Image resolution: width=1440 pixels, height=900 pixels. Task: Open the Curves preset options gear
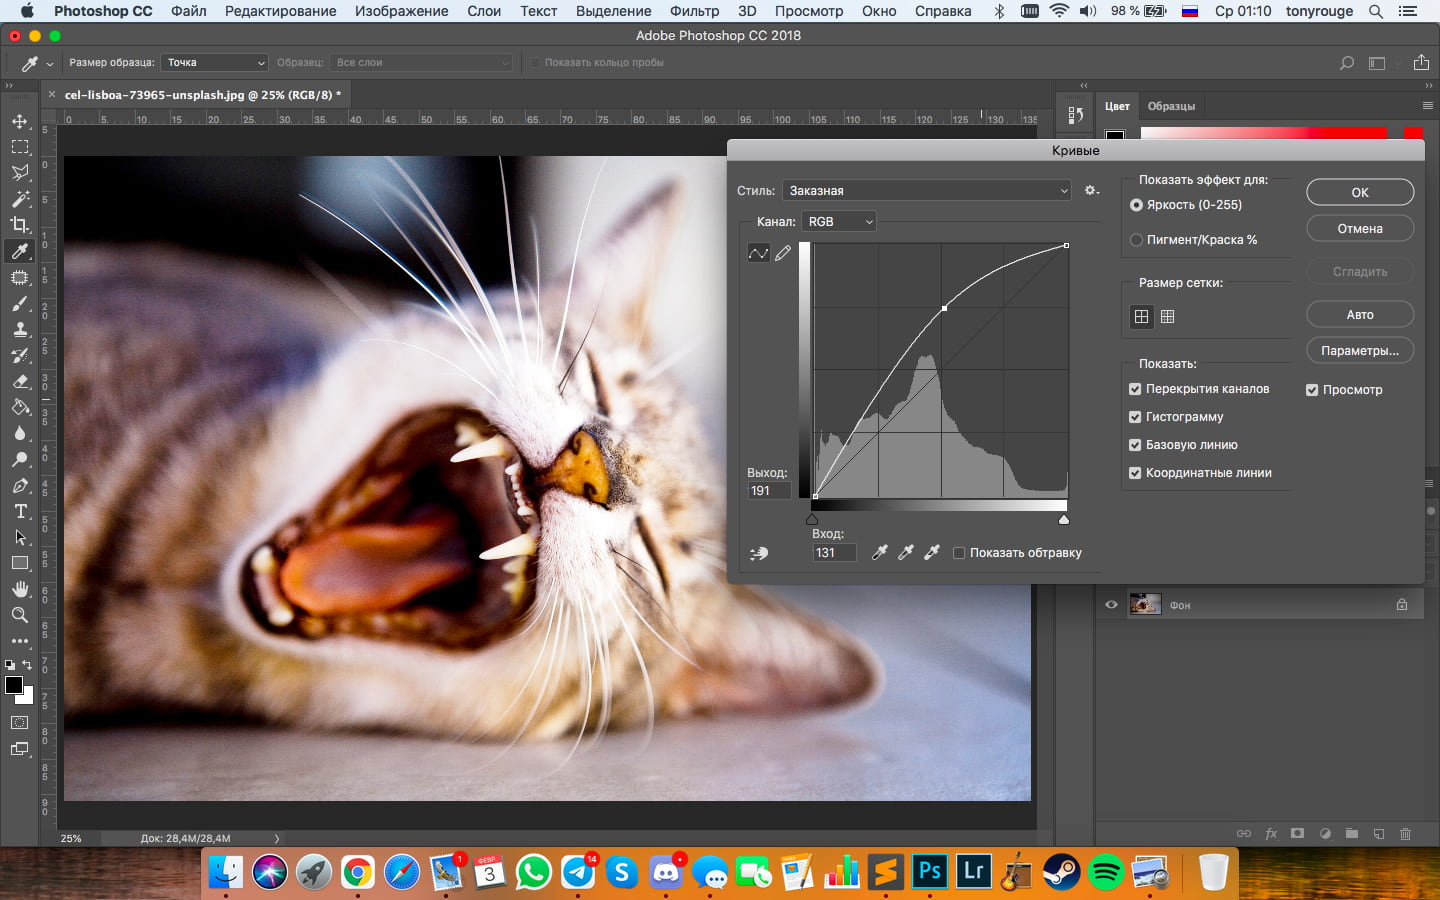tap(1091, 190)
